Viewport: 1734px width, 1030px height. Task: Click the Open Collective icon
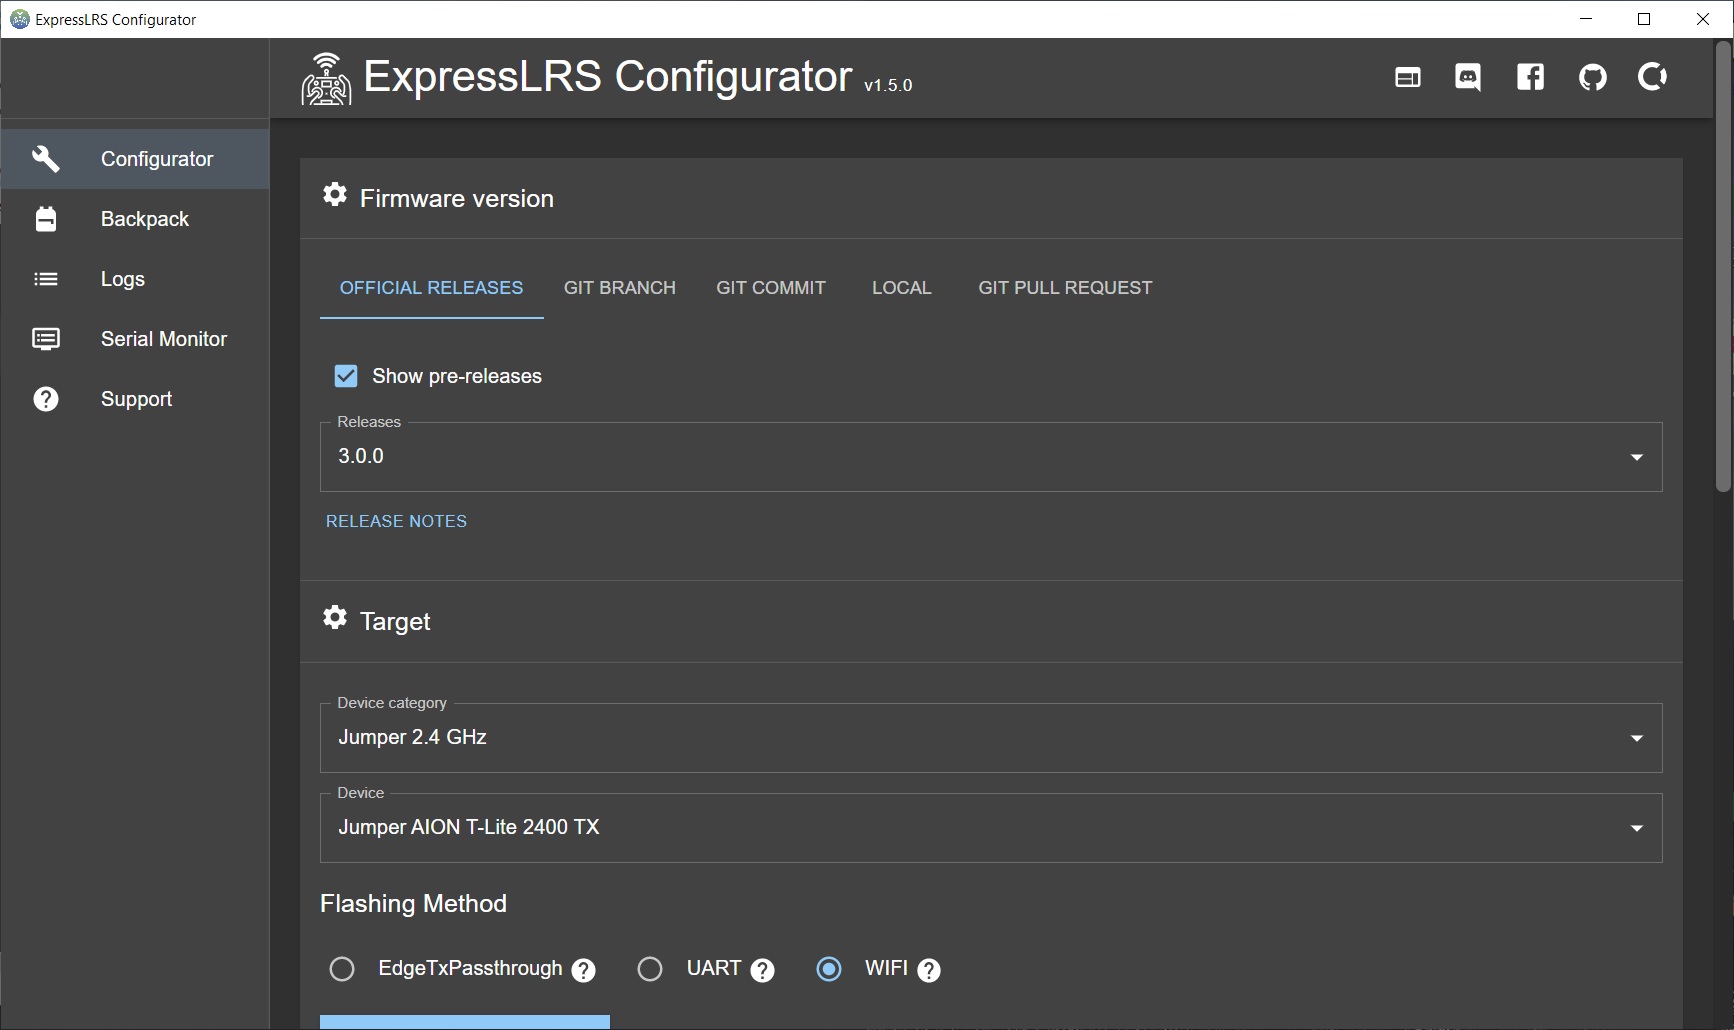coord(1652,77)
